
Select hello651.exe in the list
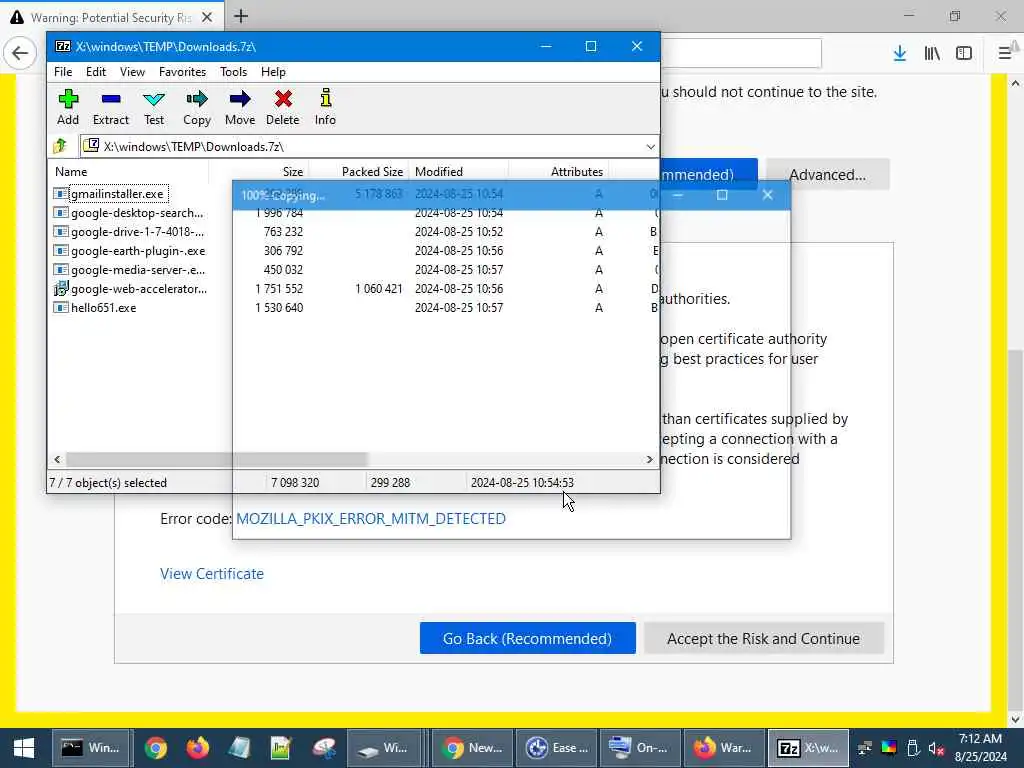tap(103, 308)
